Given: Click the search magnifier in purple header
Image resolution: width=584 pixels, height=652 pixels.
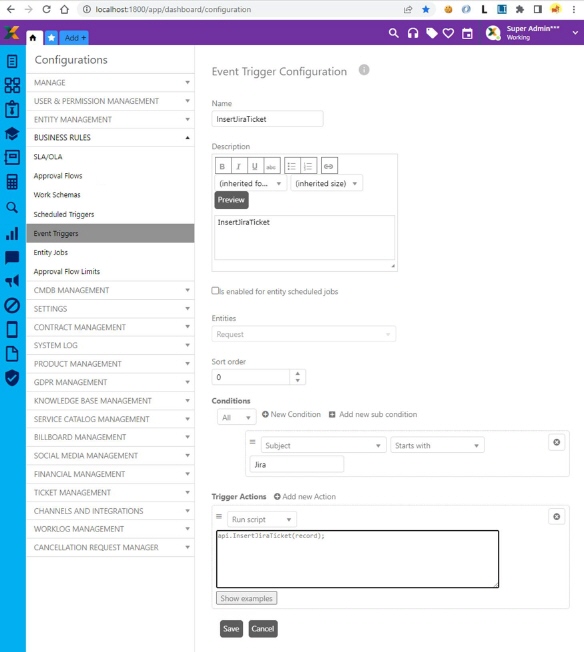Looking at the screenshot, I should [x=393, y=33].
